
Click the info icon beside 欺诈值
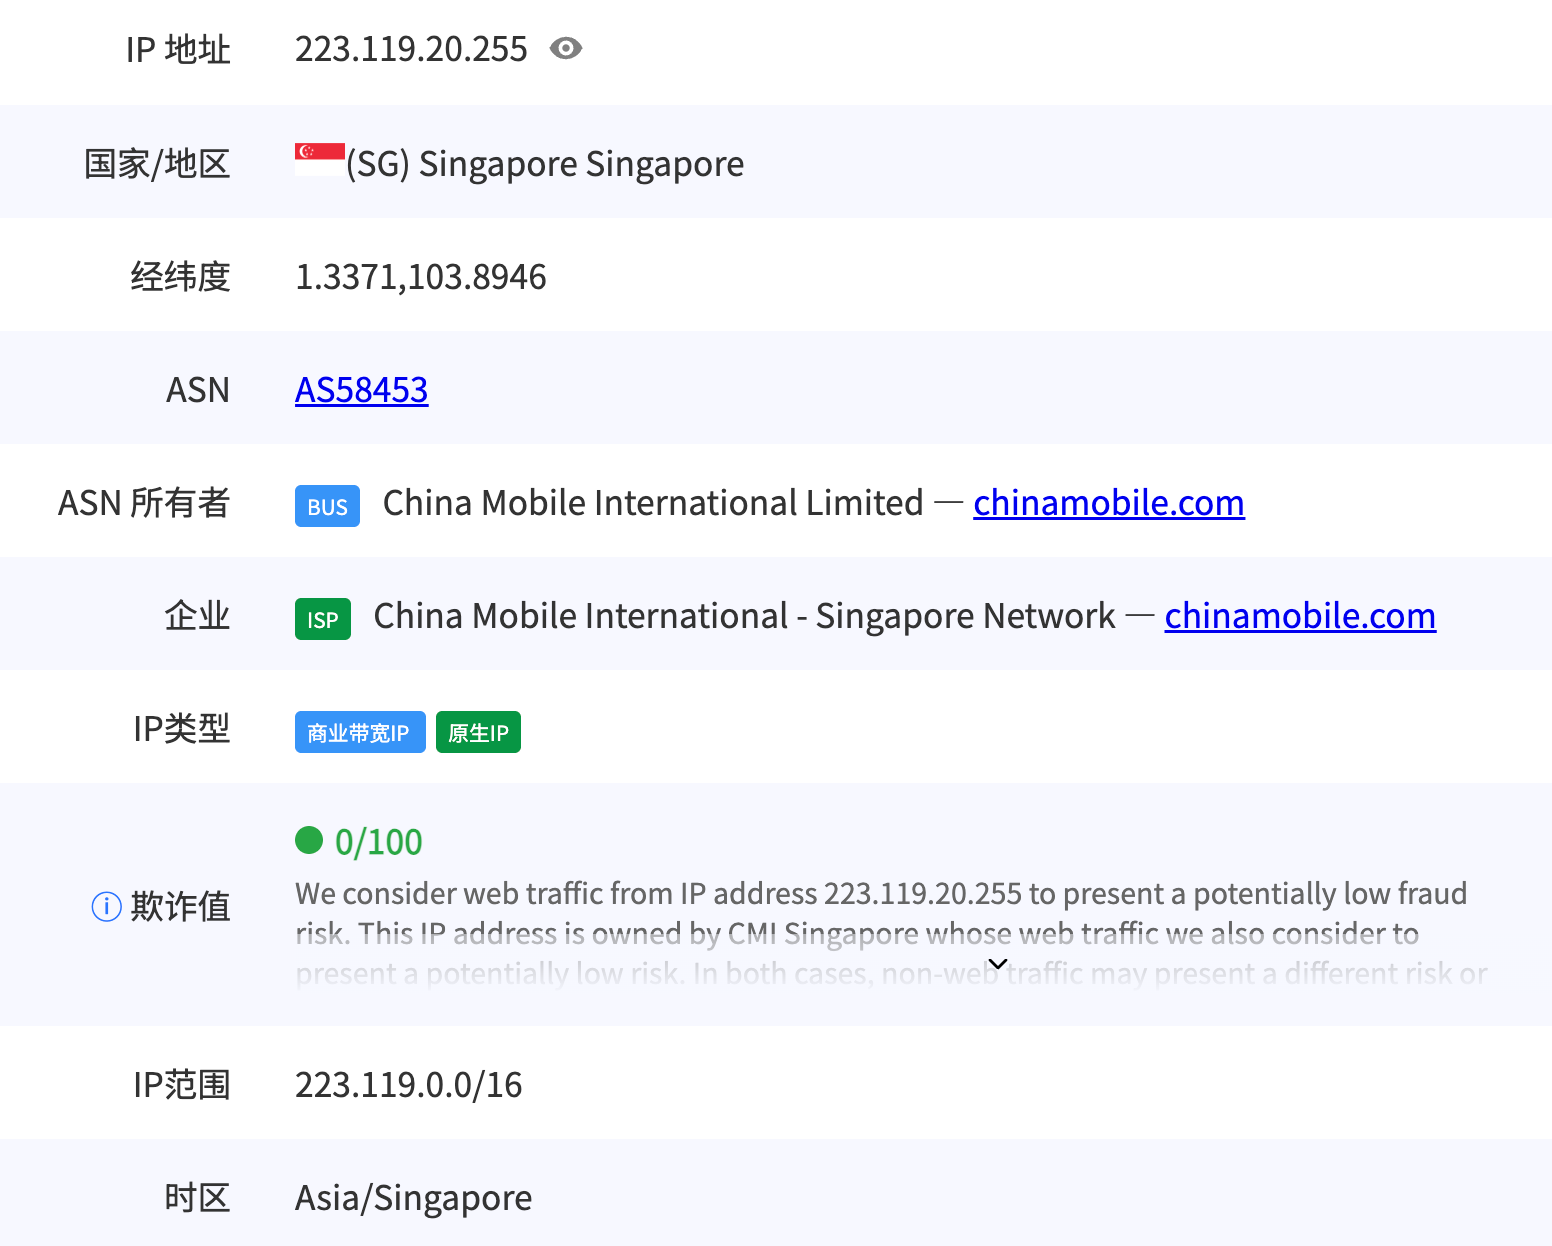tap(106, 906)
